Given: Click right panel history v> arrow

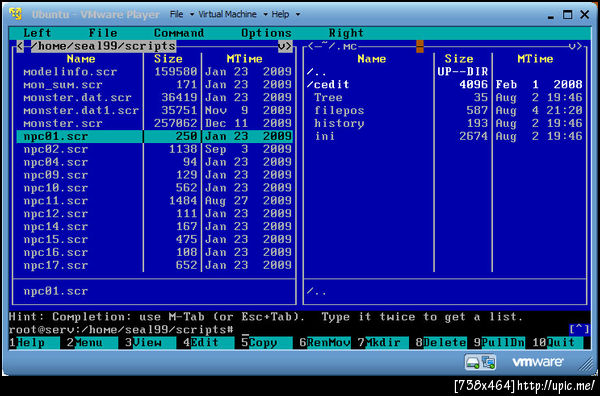Looking at the screenshot, I should (x=575, y=46).
